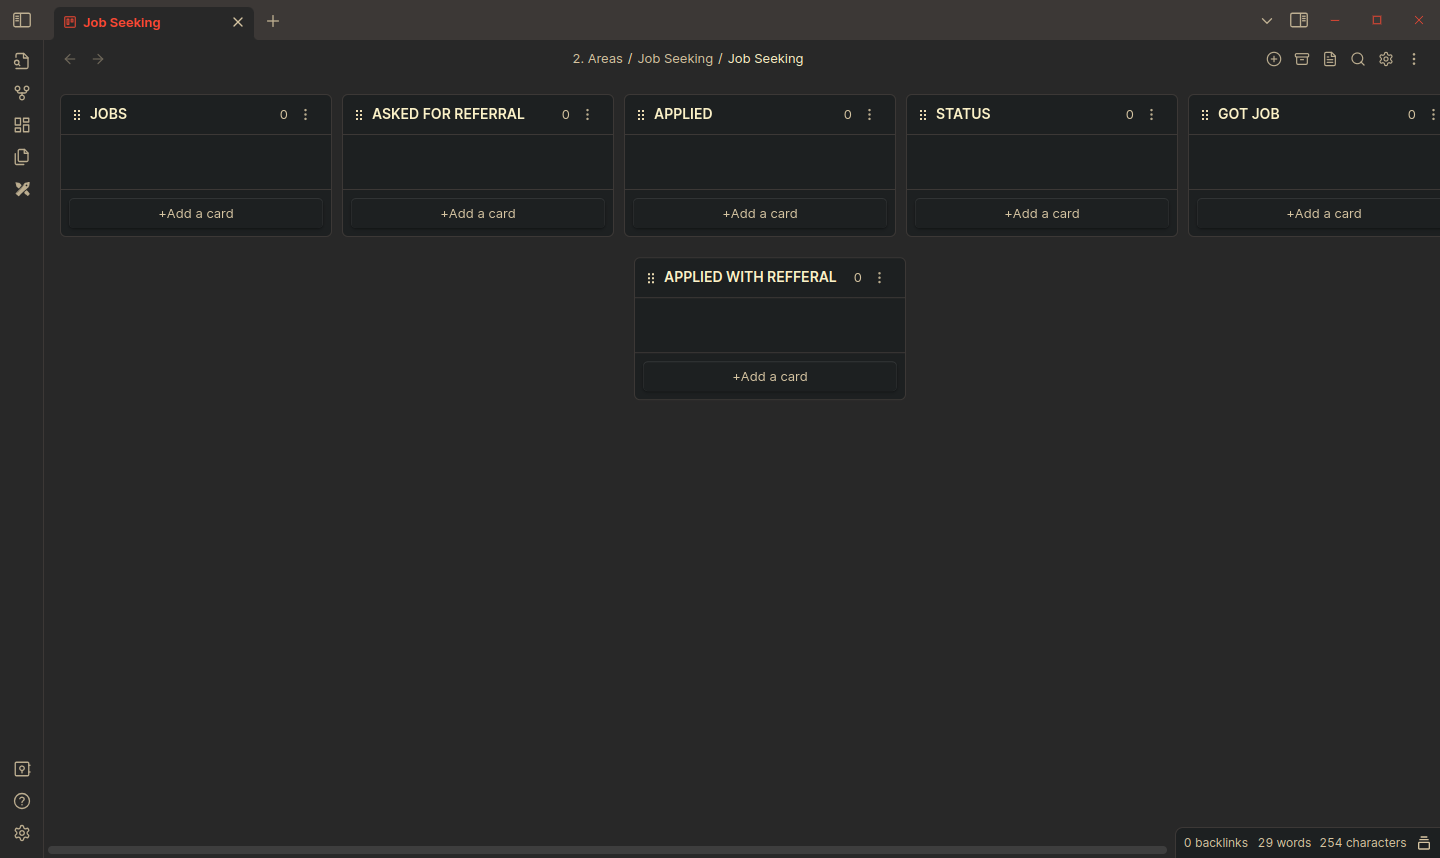The height and width of the screenshot is (858, 1440).
Task: Grab the APPLIED list drag handle
Action: pos(641,115)
